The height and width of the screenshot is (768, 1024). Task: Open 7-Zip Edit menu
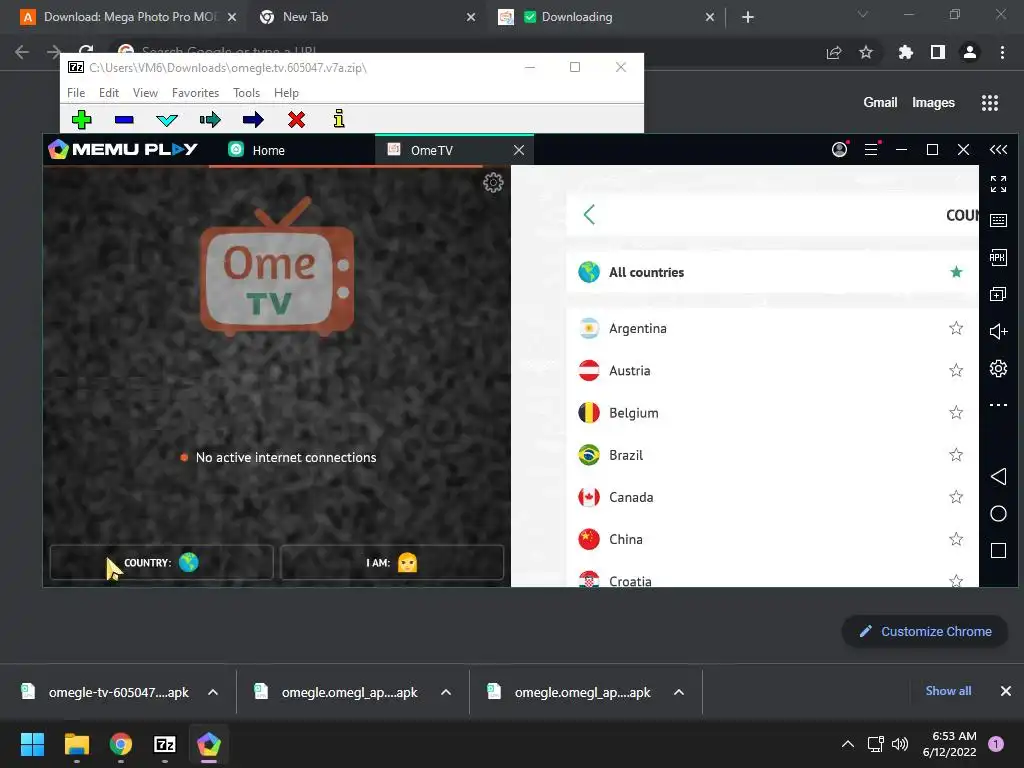pyautogui.click(x=109, y=93)
